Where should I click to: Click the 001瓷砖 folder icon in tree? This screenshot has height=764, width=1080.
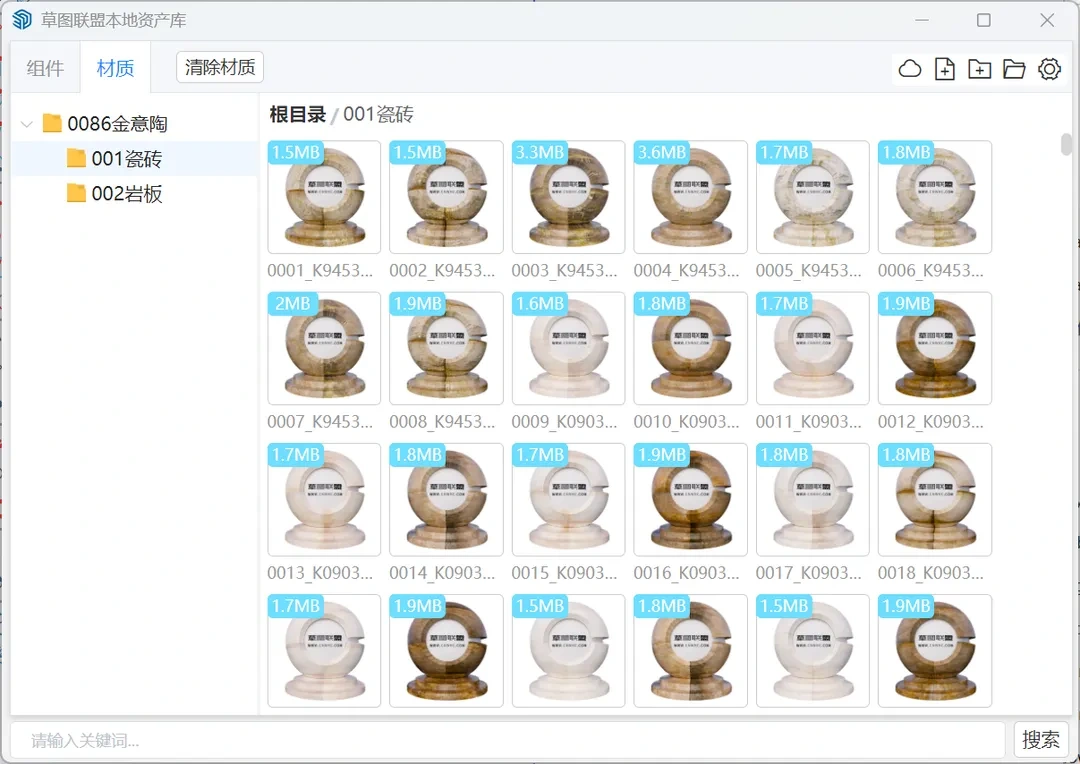point(76,159)
